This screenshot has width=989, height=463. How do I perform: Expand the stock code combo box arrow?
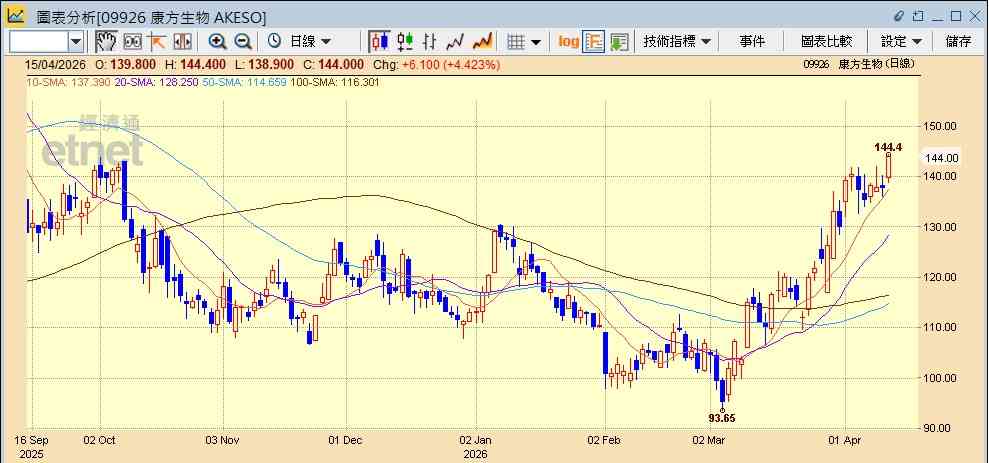click(x=76, y=42)
